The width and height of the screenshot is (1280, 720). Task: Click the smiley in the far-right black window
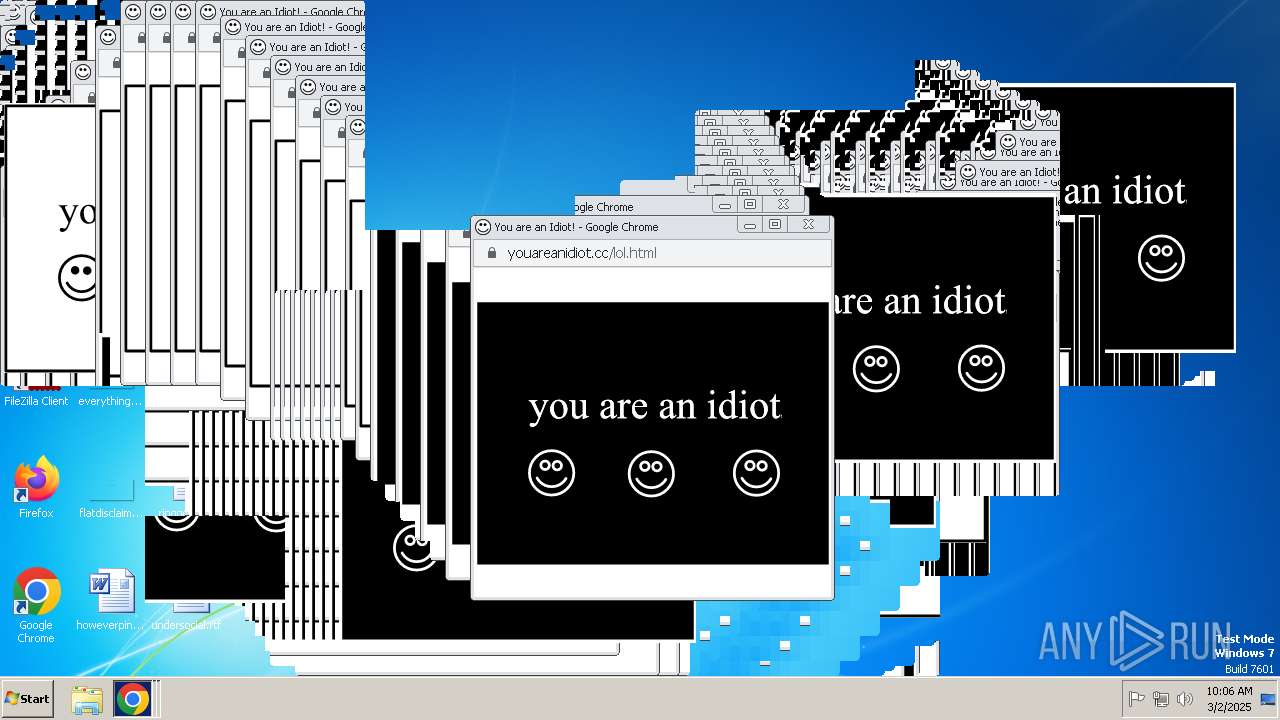click(x=1161, y=258)
